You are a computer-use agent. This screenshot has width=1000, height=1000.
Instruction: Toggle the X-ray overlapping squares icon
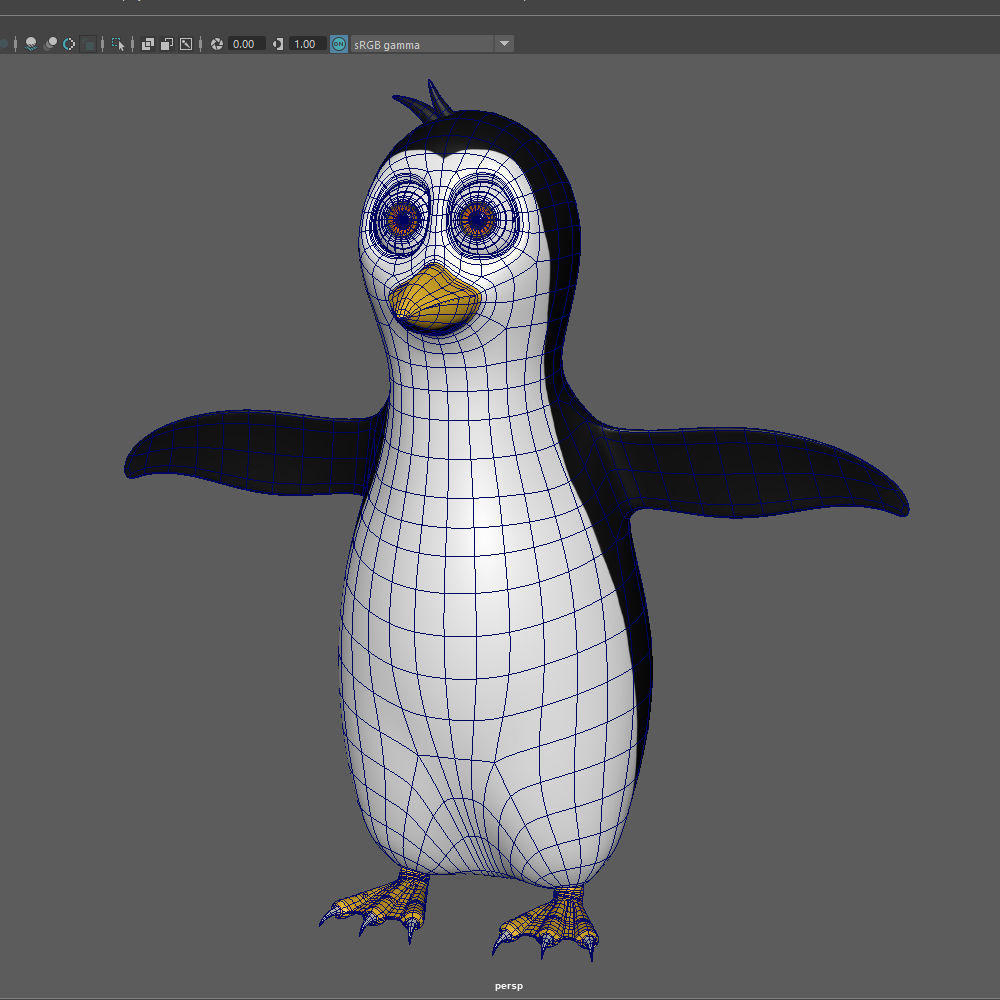tap(148, 44)
